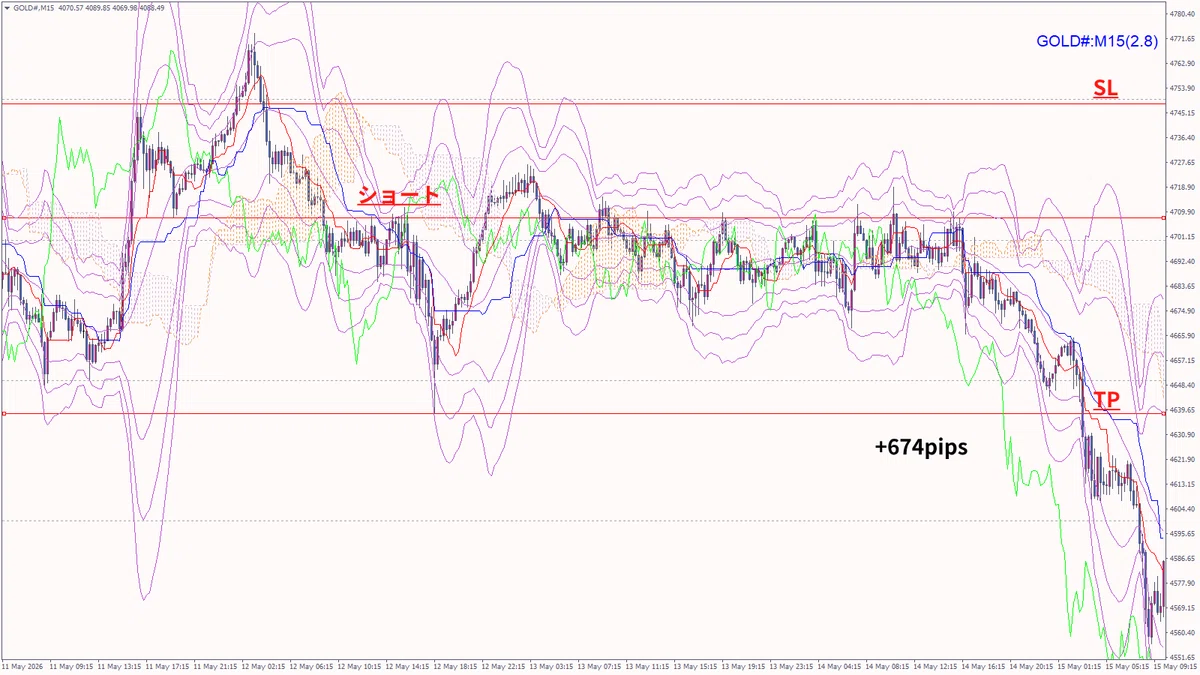Select the red short entry horizontal line
This screenshot has height=675, width=1200.
point(582,218)
